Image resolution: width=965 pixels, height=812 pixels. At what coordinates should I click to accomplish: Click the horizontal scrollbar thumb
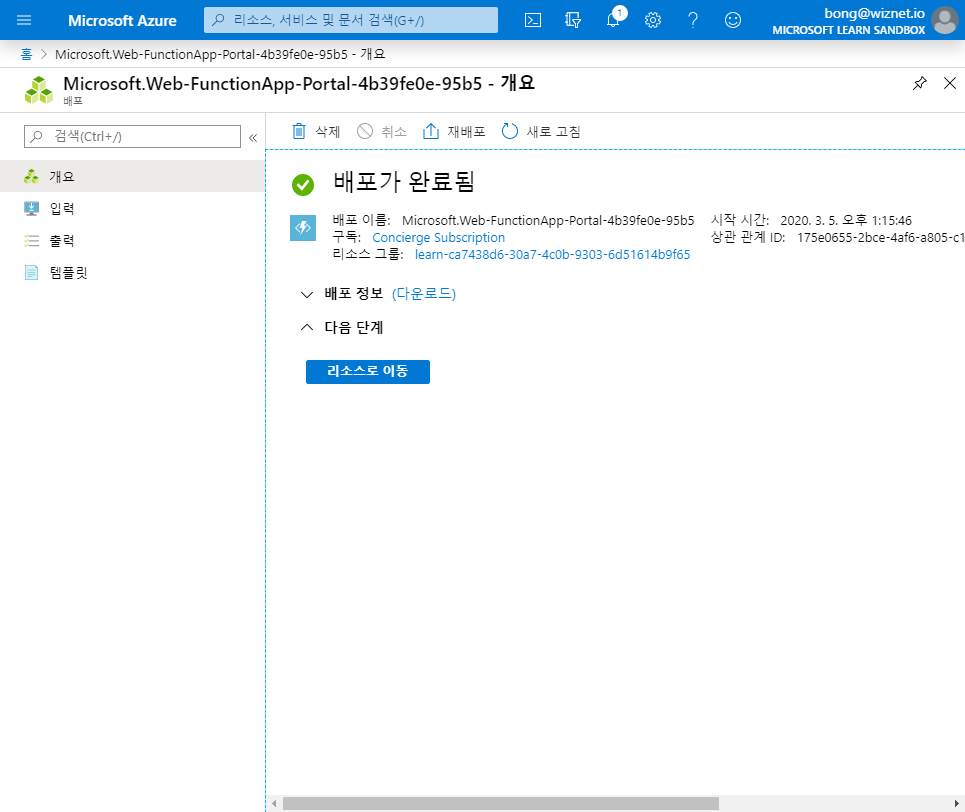(x=501, y=803)
